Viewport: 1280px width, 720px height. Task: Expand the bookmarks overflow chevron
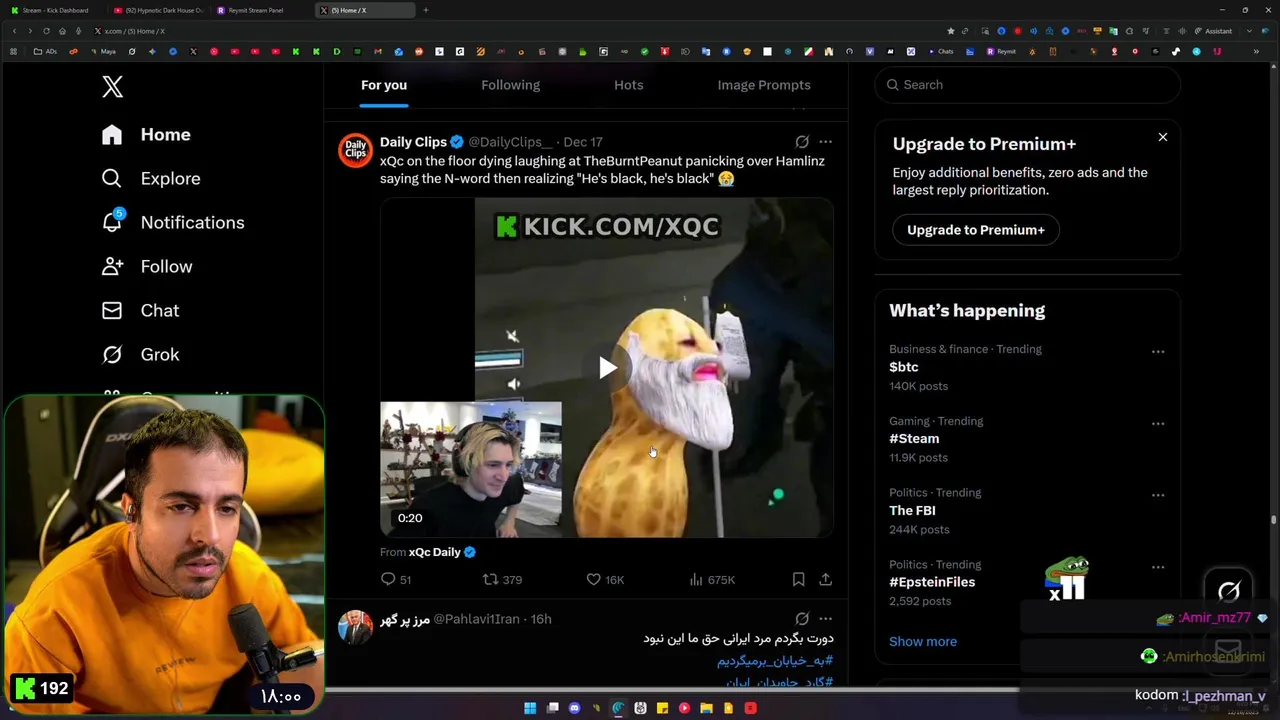[x=1257, y=51]
